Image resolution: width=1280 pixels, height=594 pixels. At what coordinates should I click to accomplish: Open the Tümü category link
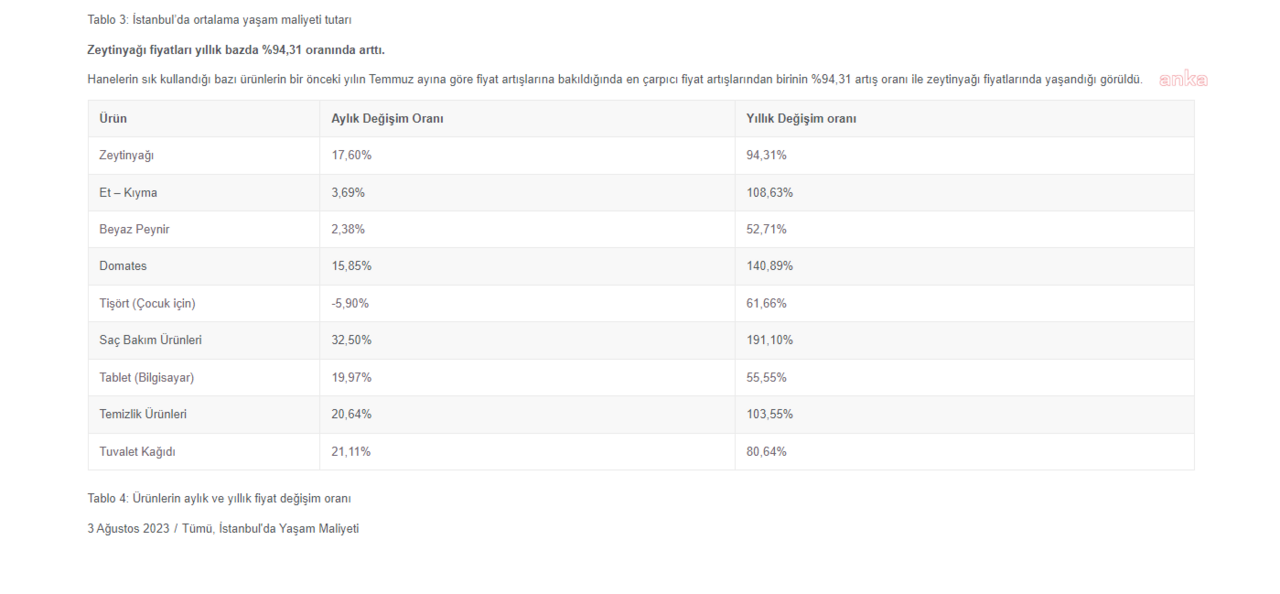pos(196,529)
